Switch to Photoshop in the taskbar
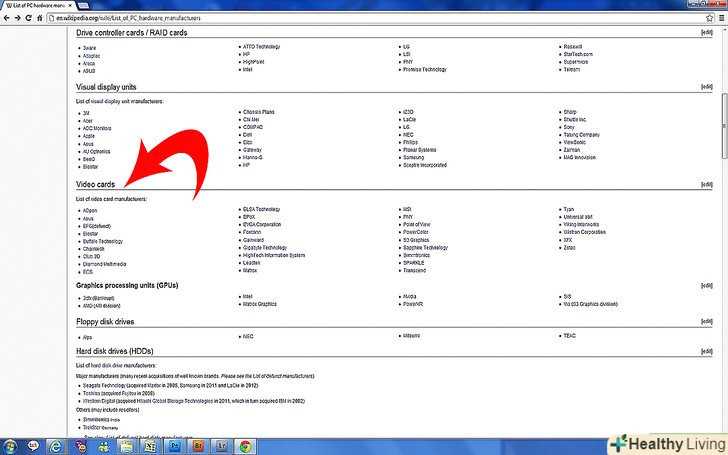The height and width of the screenshot is (455, 728). (x=175, y=447)
